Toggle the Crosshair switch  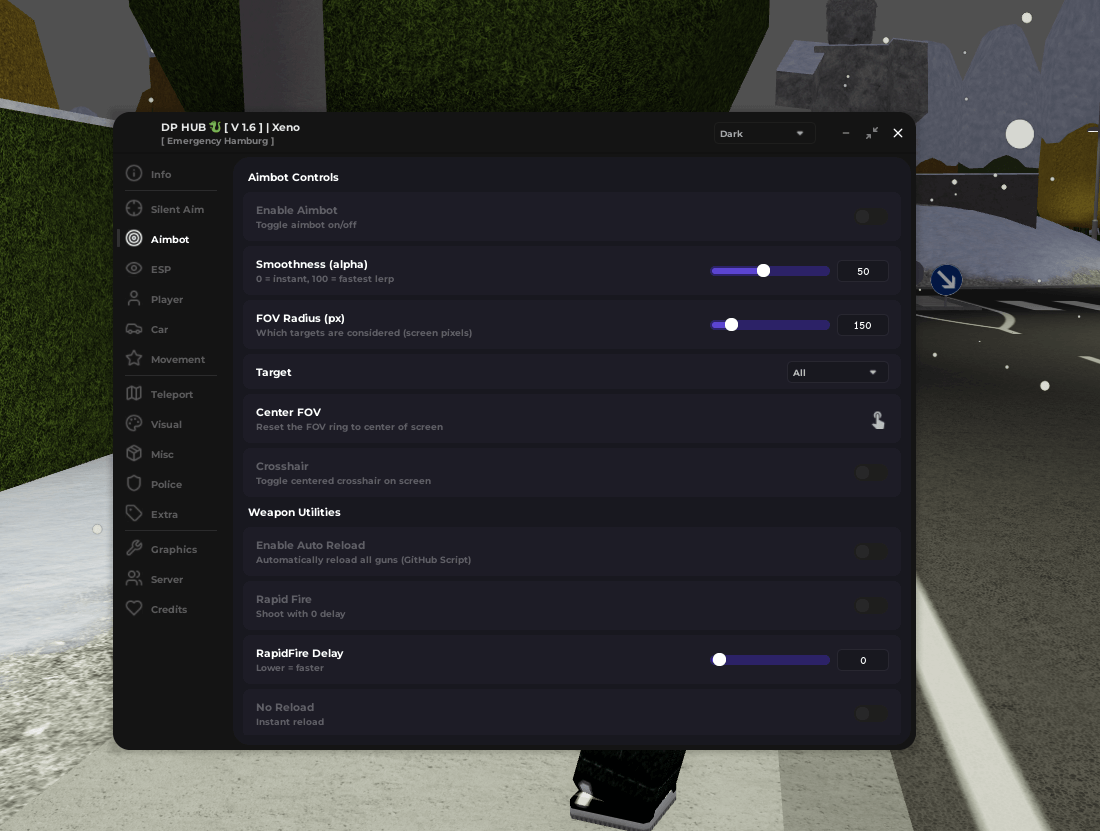(x=871, y=473)
